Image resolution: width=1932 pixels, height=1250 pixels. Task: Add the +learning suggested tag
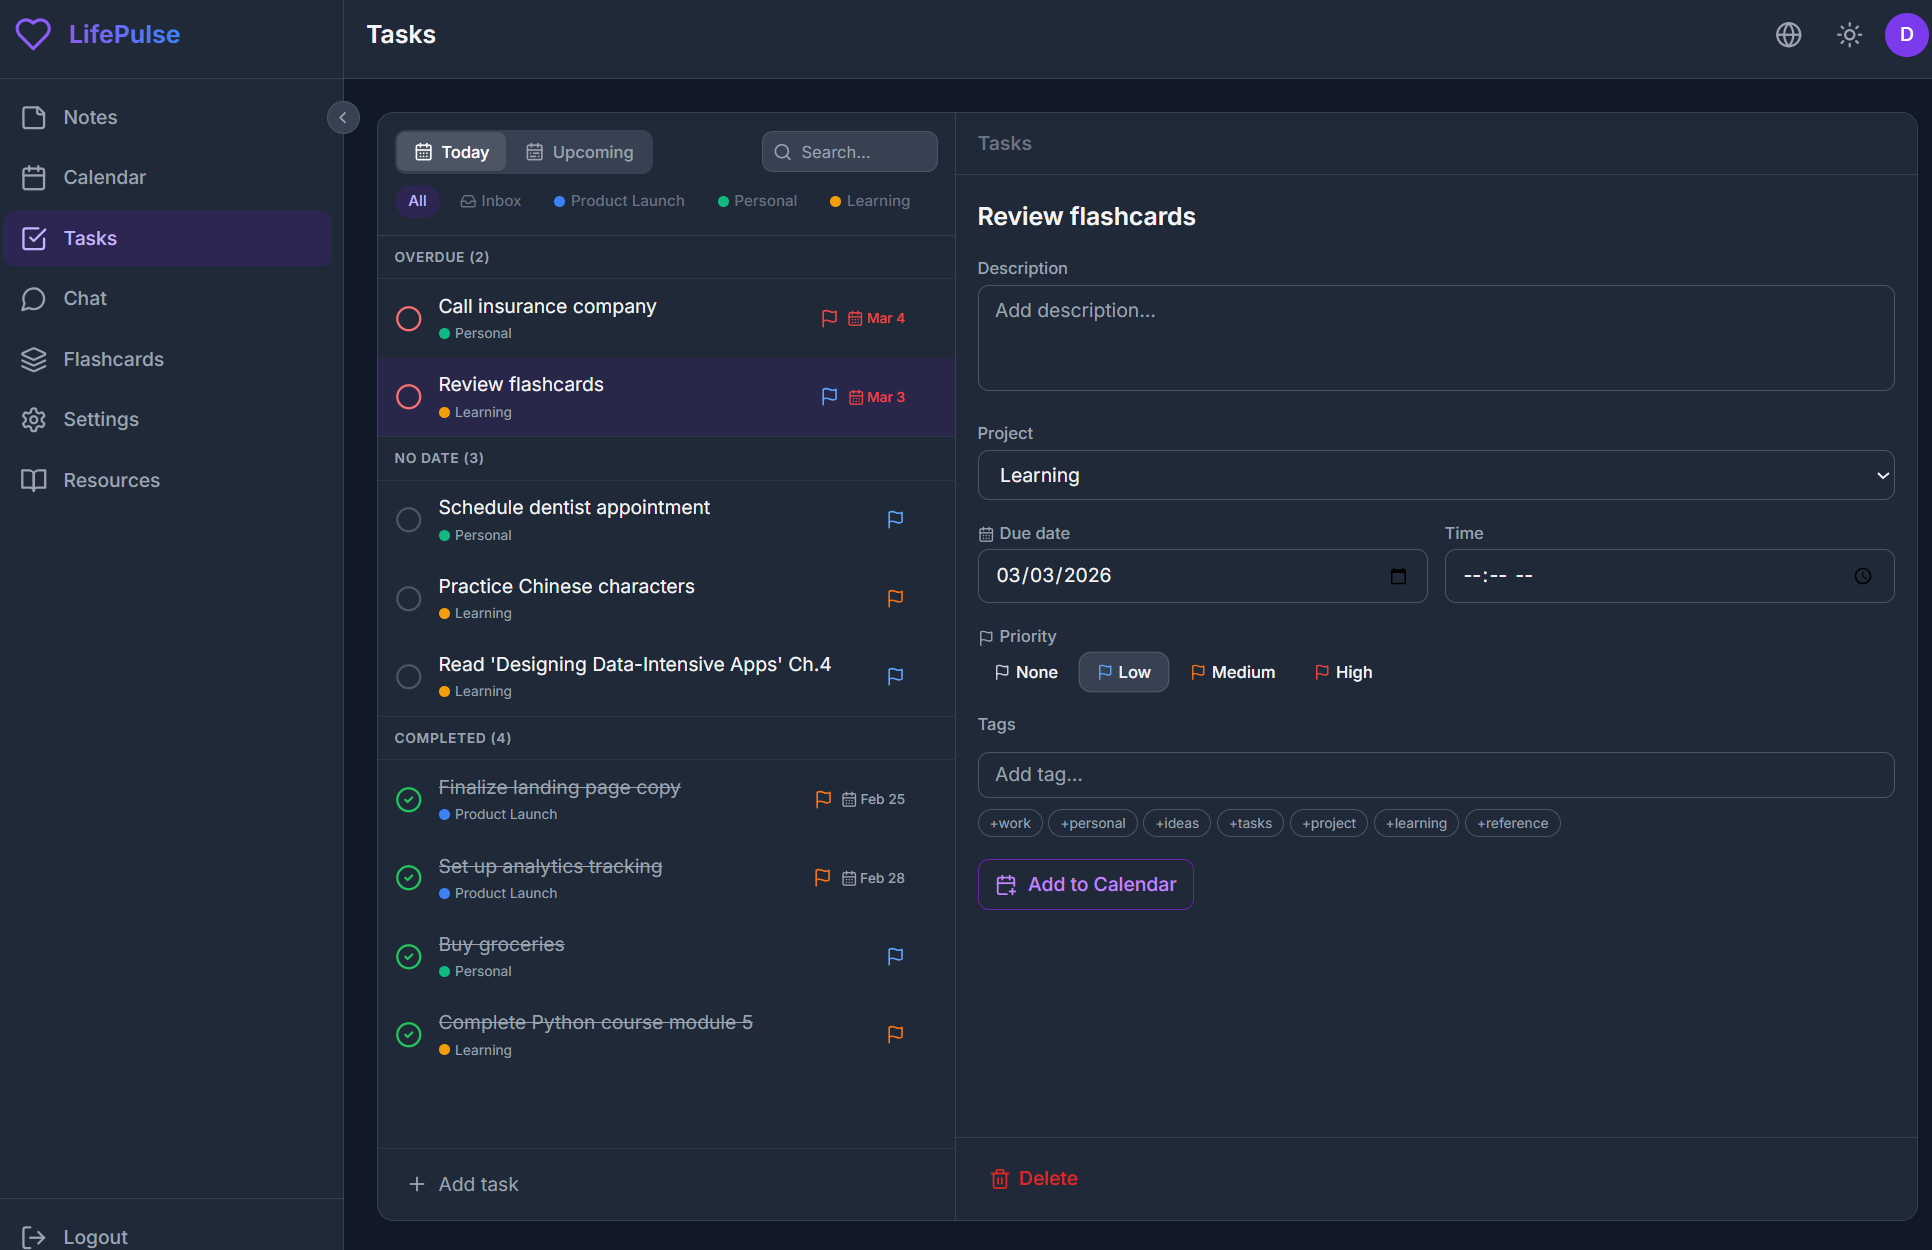click(1415, 823)
